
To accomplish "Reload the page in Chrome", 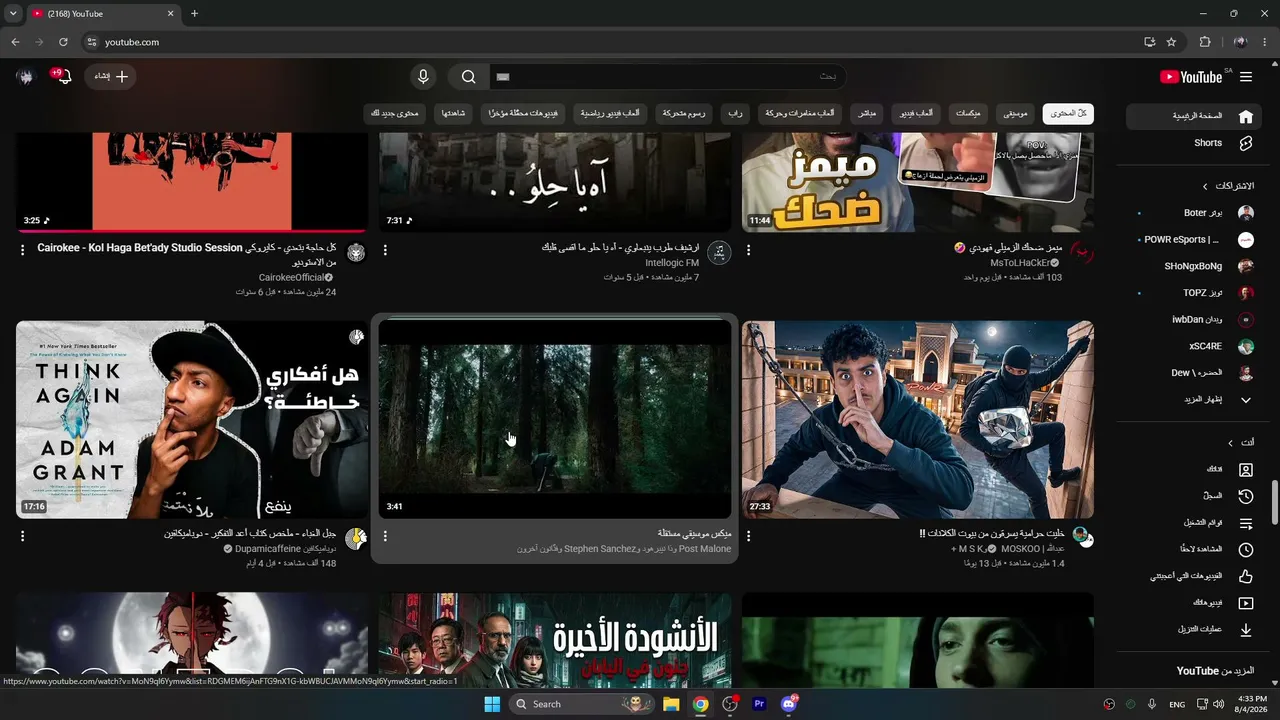I will click(63, 42).
